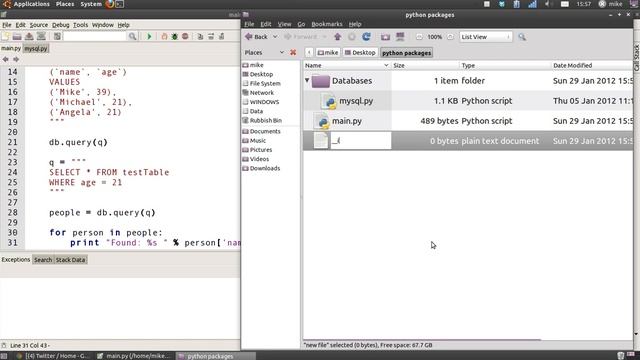Click the python packages path bar button
Image resolution: width=640 pixels, height=360 pixels.
(x=407, y=53)
